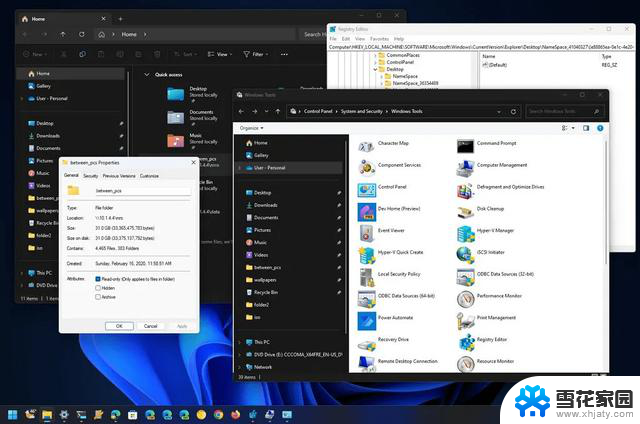
Task: Click See more ellipsis in Home toolbar
Action: pos(284,54)
